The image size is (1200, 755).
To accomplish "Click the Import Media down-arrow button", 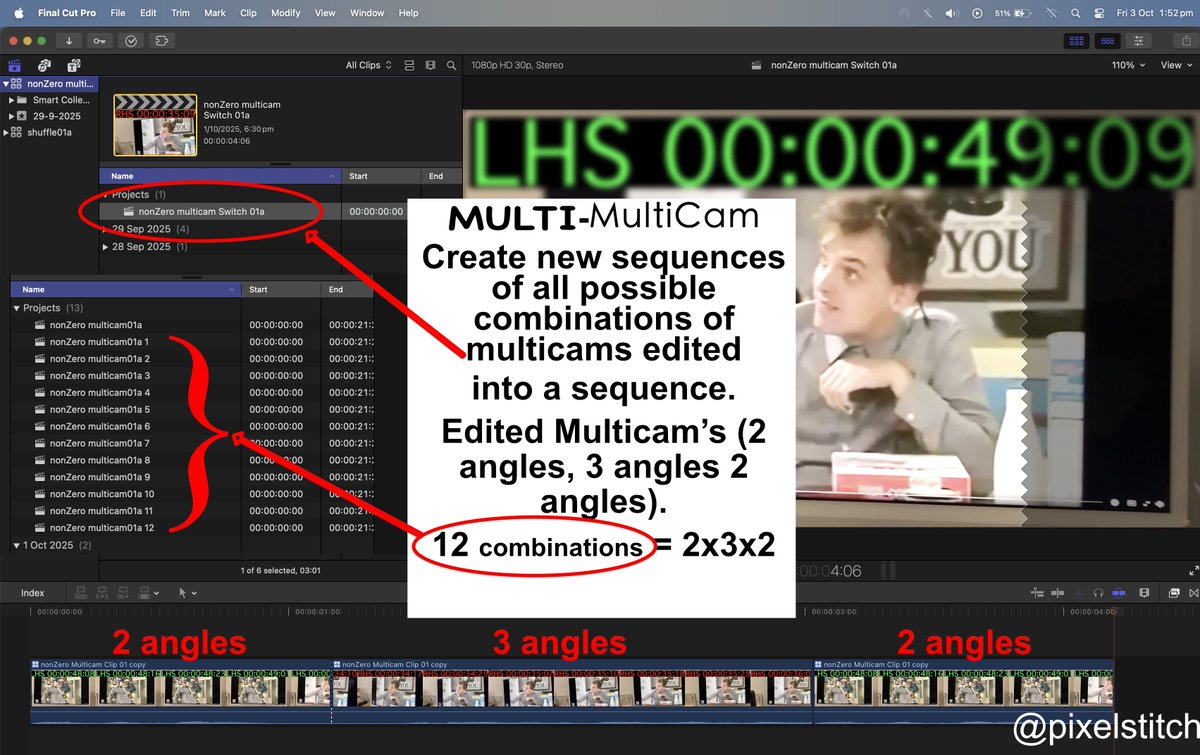I will pyautogui.click(x=70, y=40).
